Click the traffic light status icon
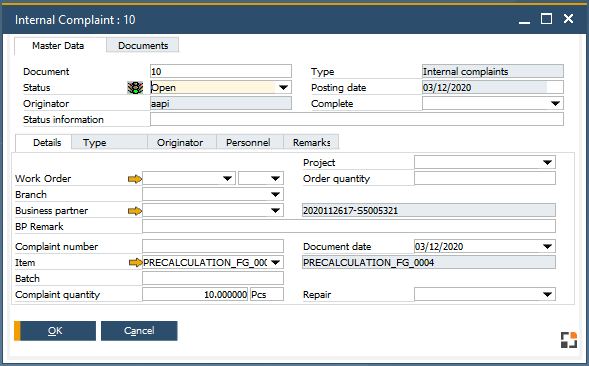 (x=135, y=88)
